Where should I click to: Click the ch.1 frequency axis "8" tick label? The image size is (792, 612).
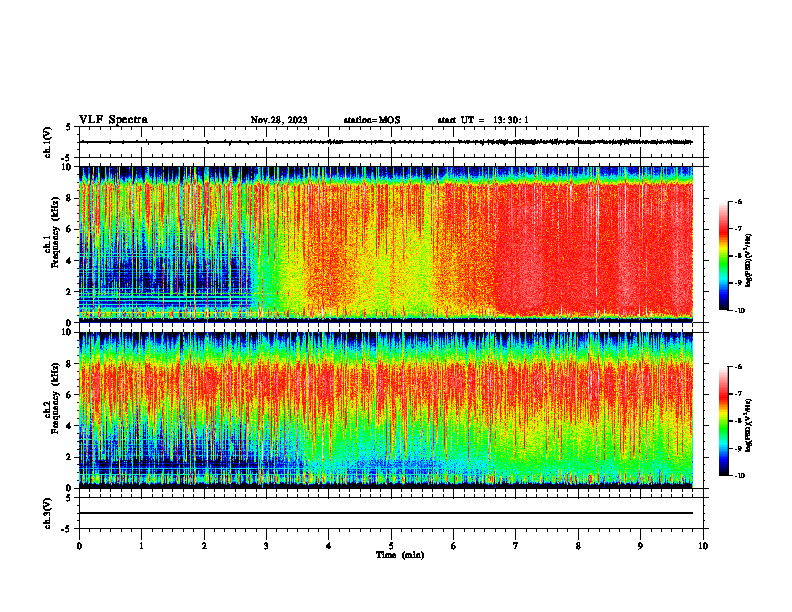[x=70, y=198]
